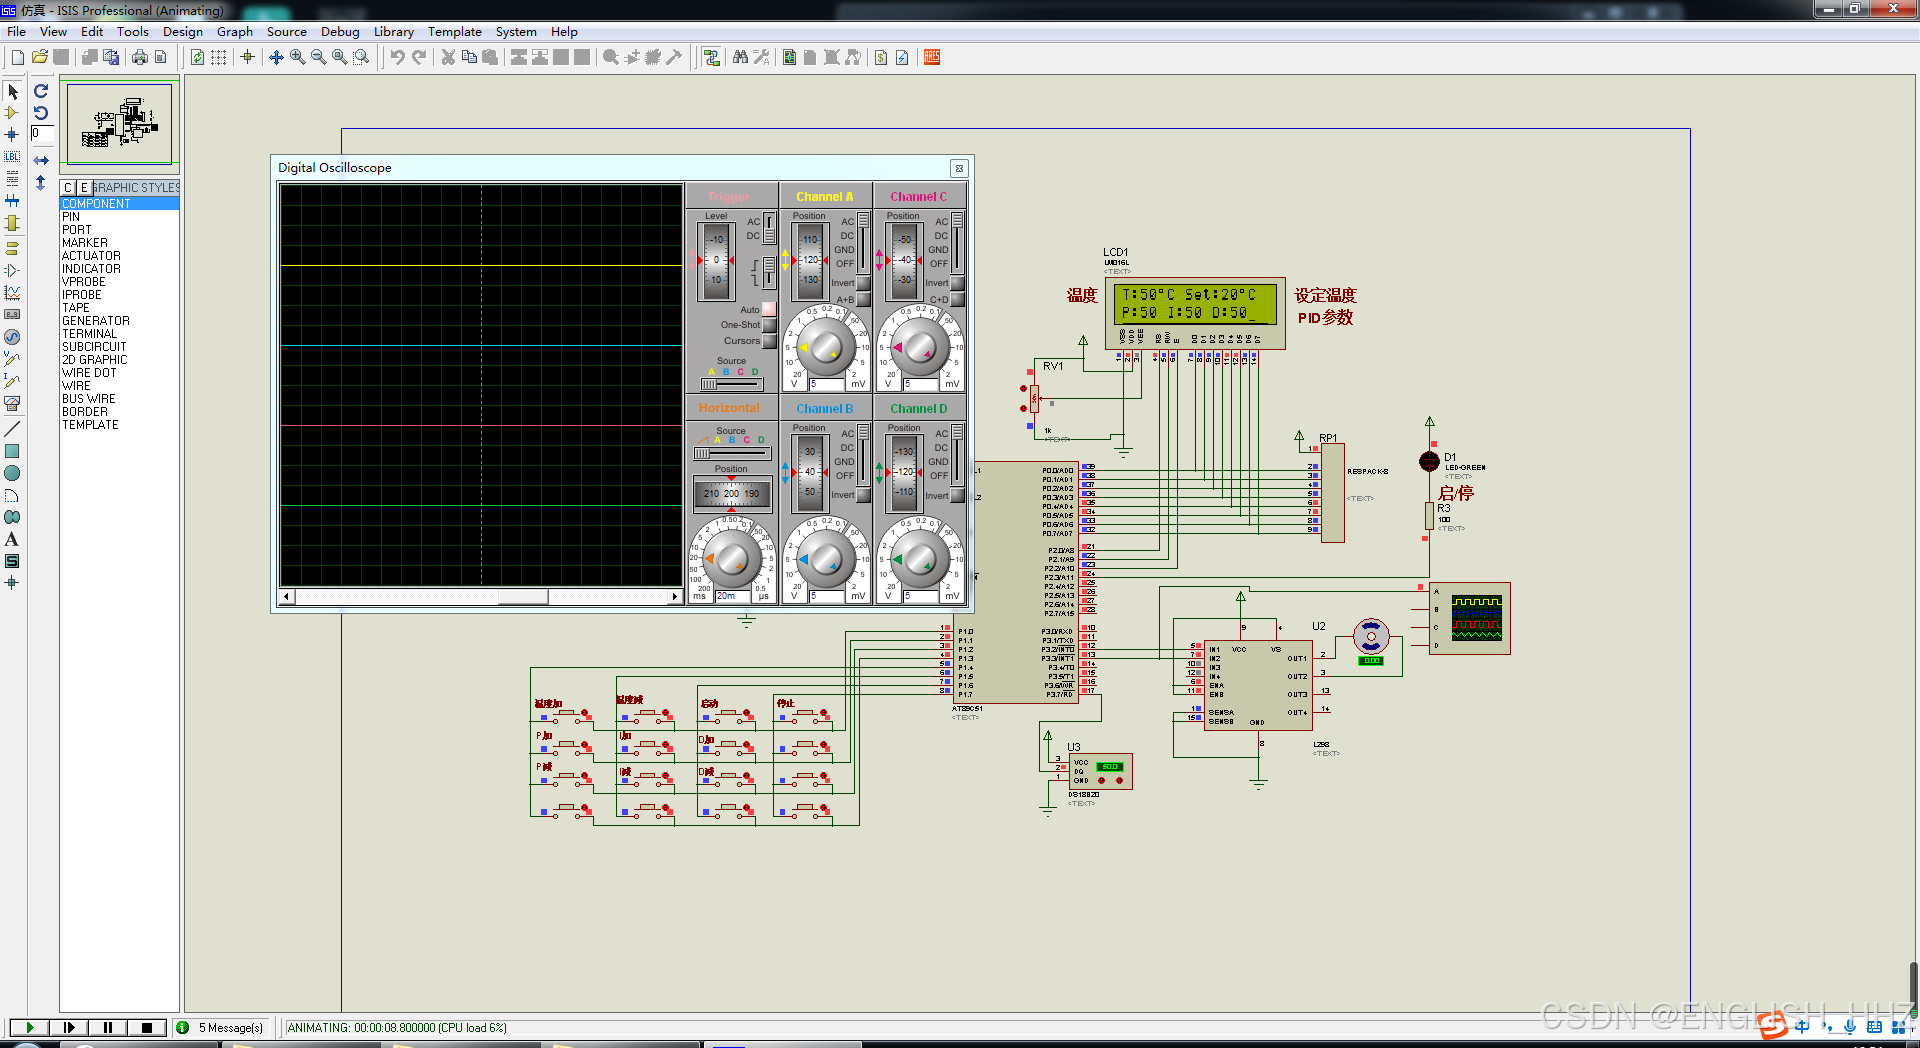Click the Undo arrow in toolbar

(397, 57)
